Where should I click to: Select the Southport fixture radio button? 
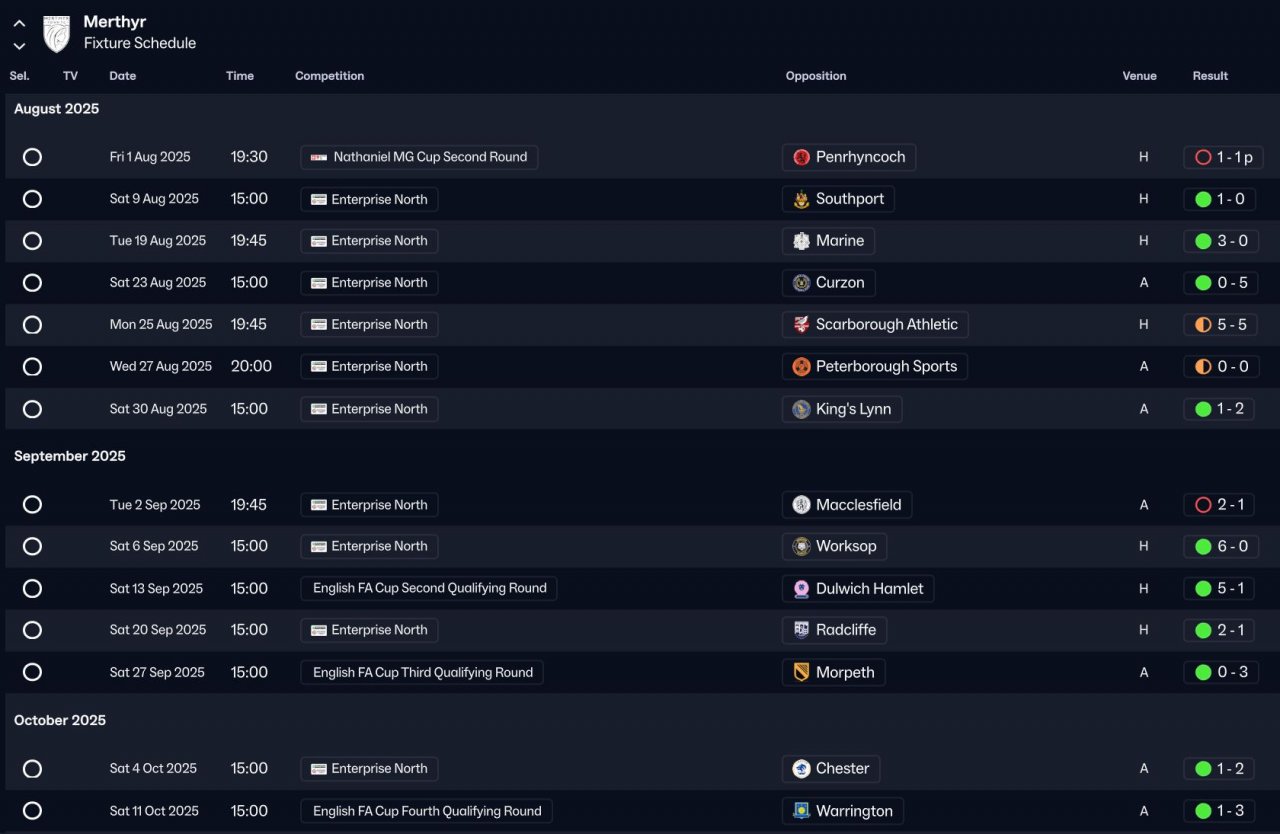(x=32, y=199)
